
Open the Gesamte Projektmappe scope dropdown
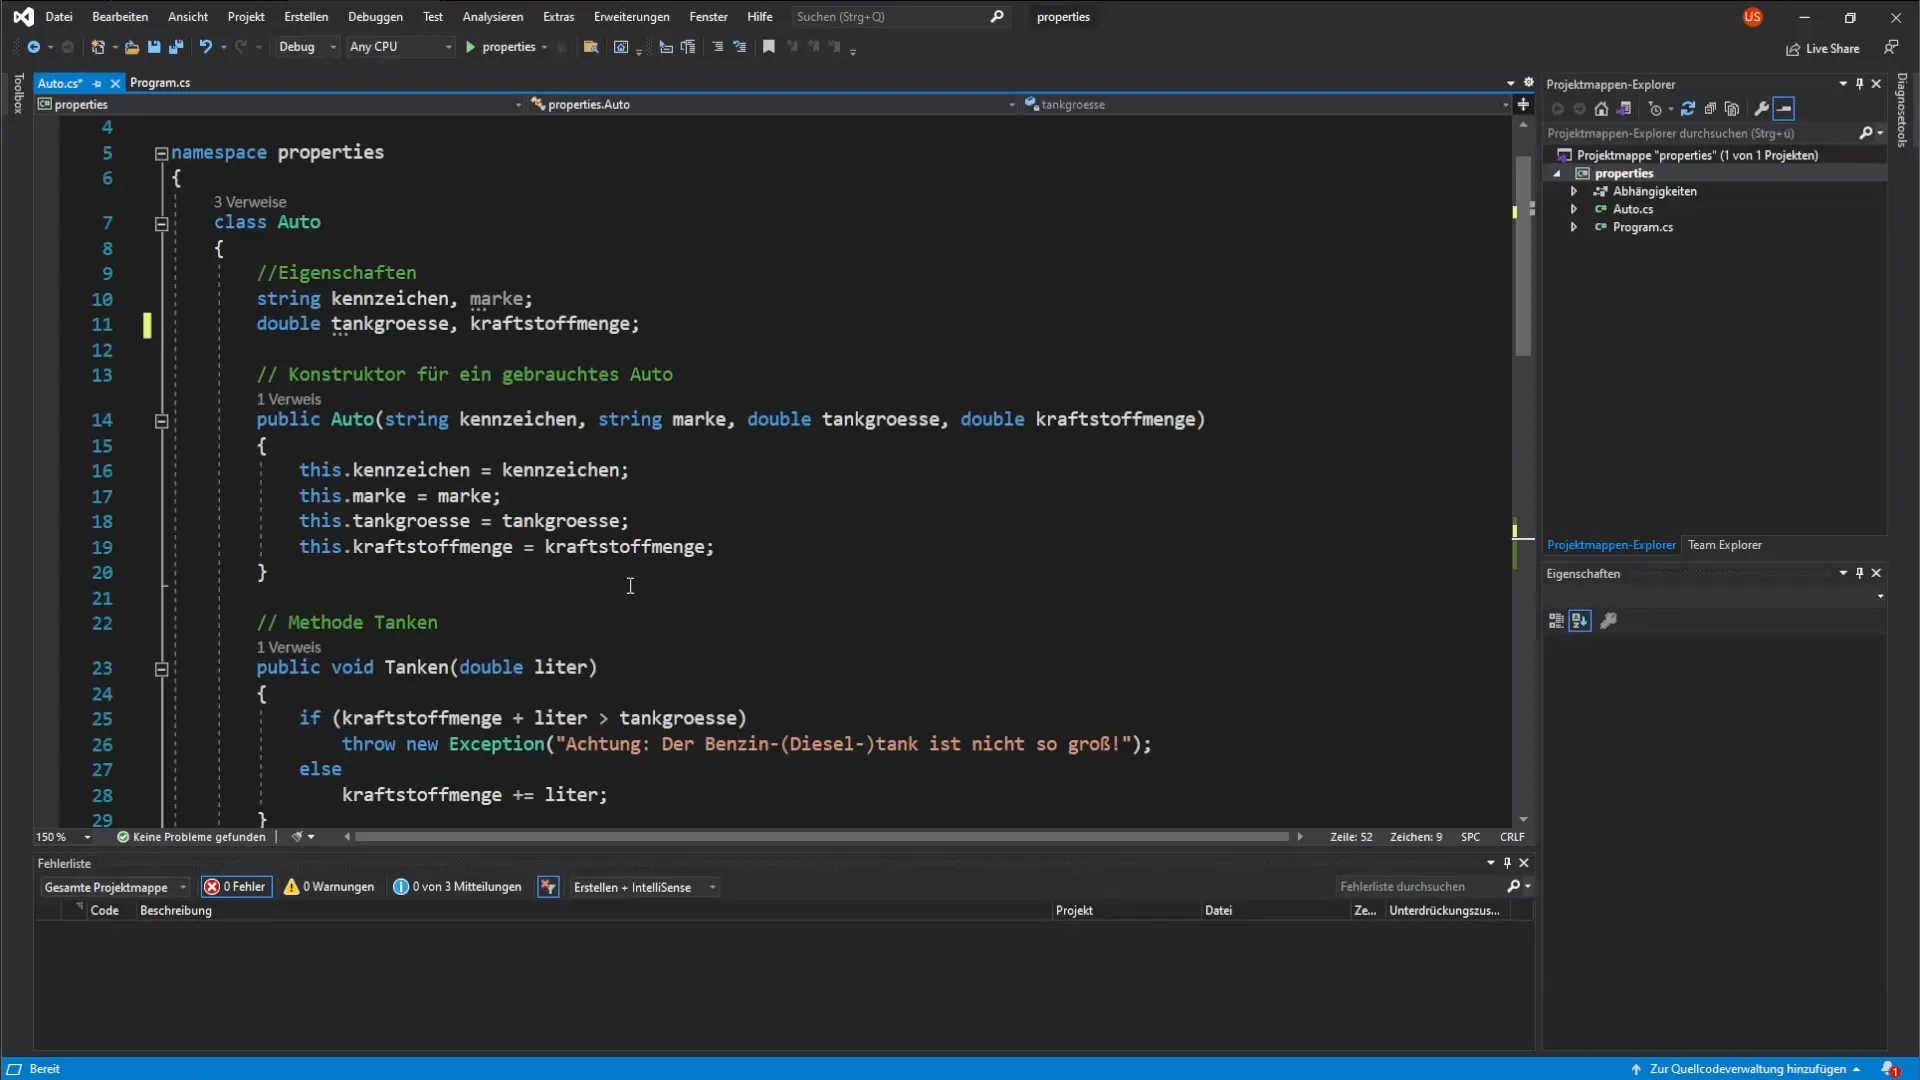[x=114, y=887]
